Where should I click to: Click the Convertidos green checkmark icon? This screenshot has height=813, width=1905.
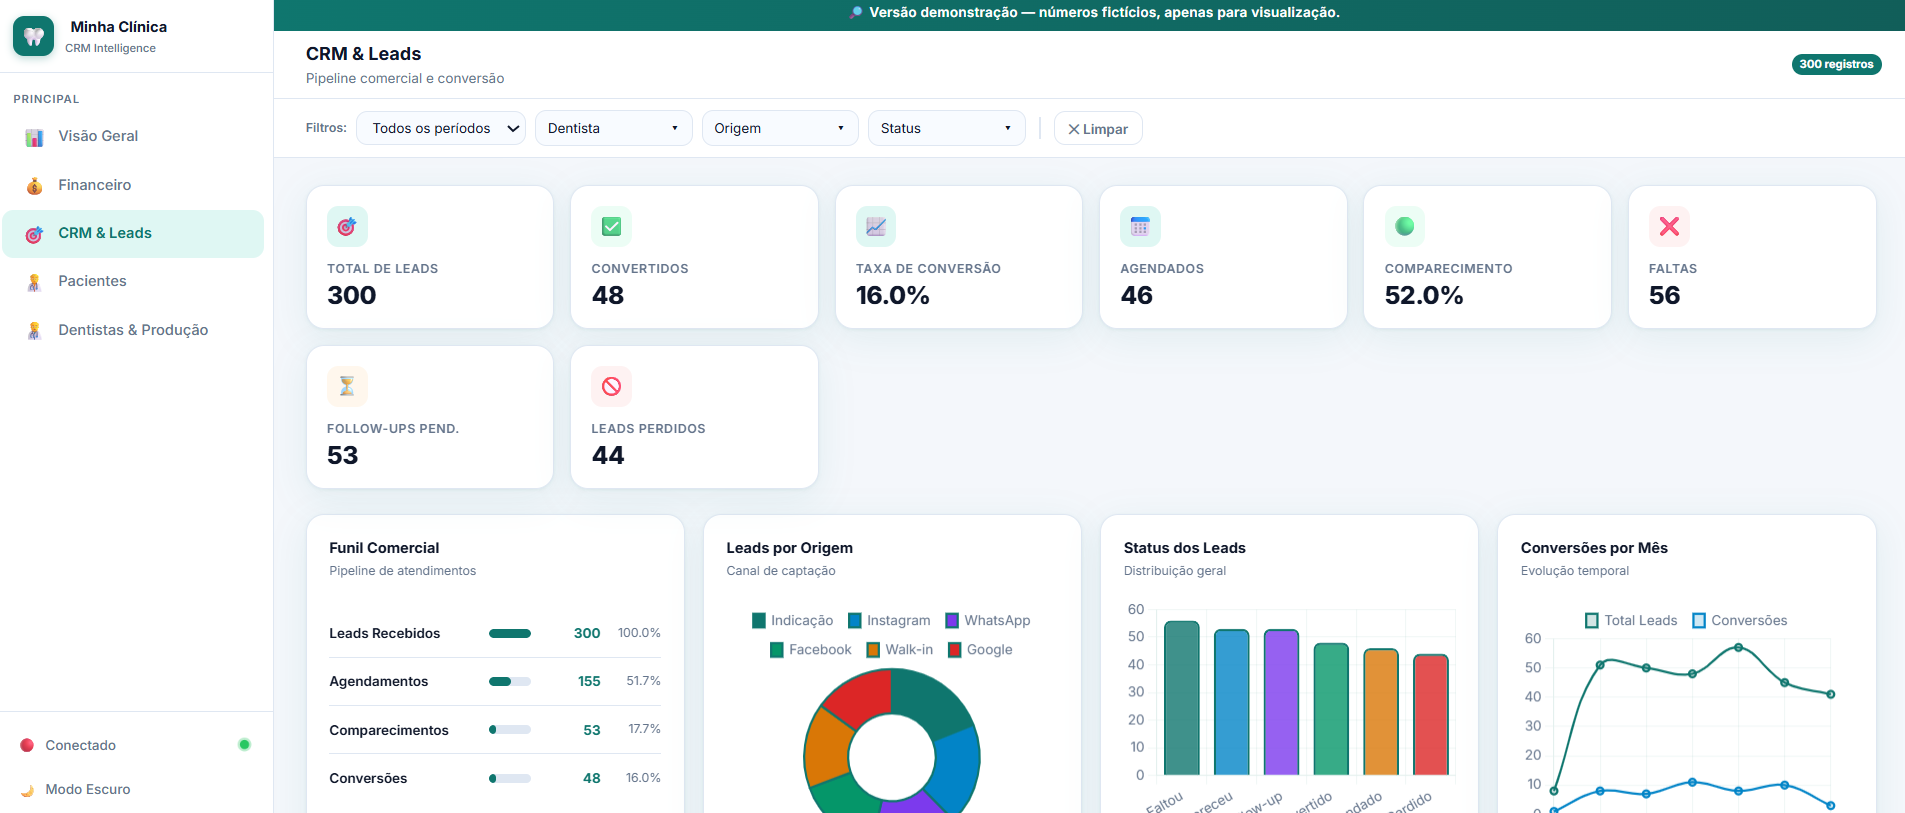pos(611,227)
